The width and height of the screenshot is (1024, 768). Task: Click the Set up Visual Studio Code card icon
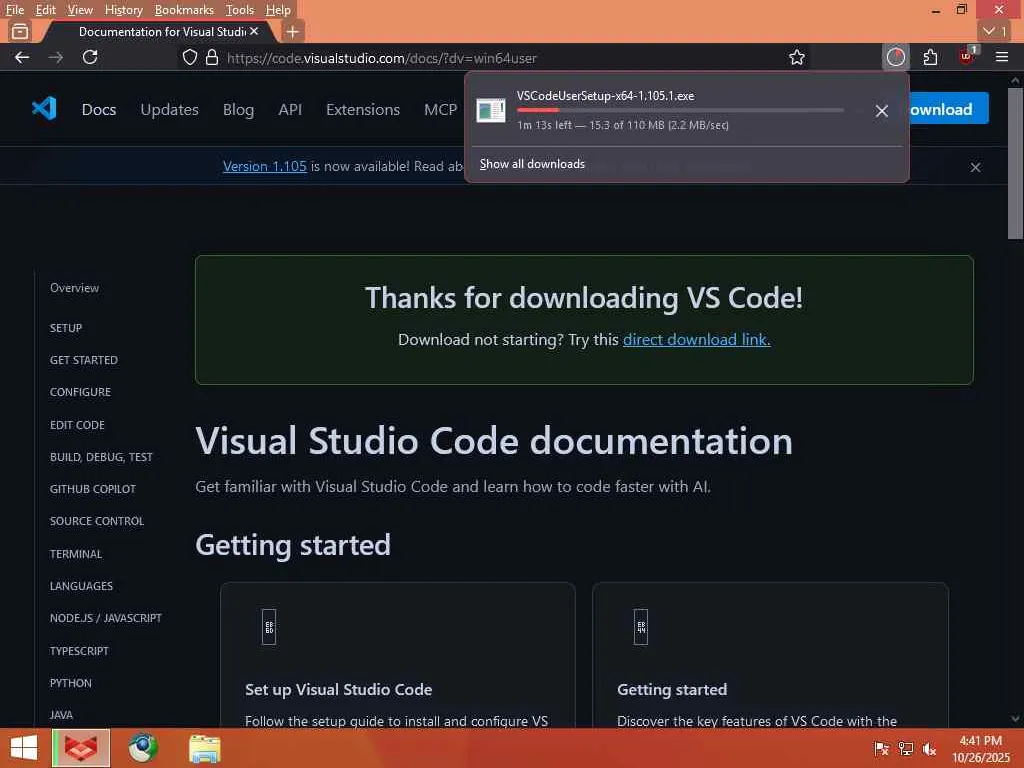(x=269, y=627)
